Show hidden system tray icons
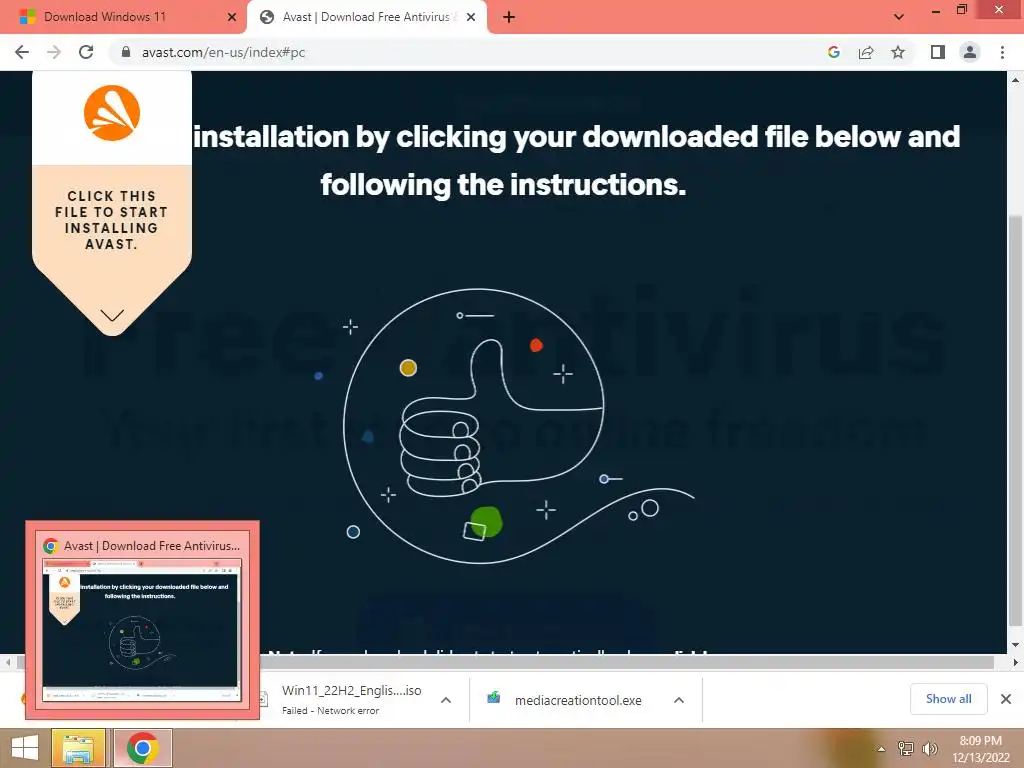The image size is (1024, 768). click(881, 749)
